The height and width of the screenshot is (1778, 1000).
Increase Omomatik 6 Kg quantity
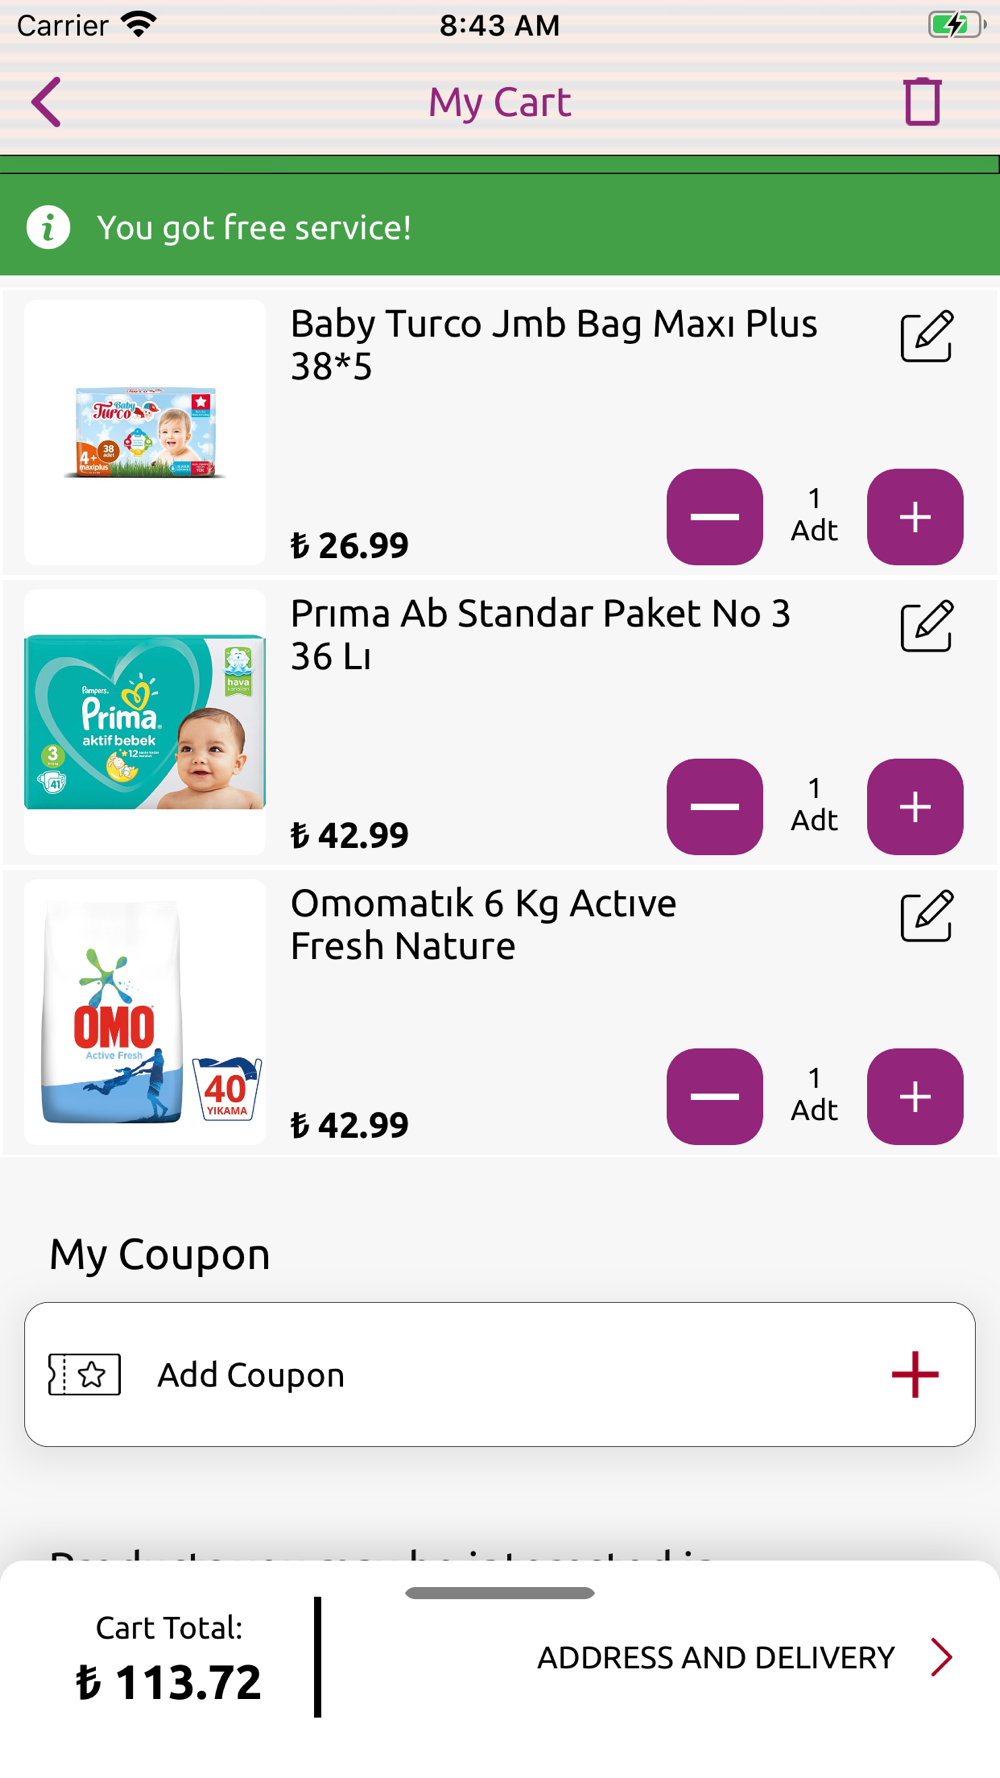[915, 1097]
